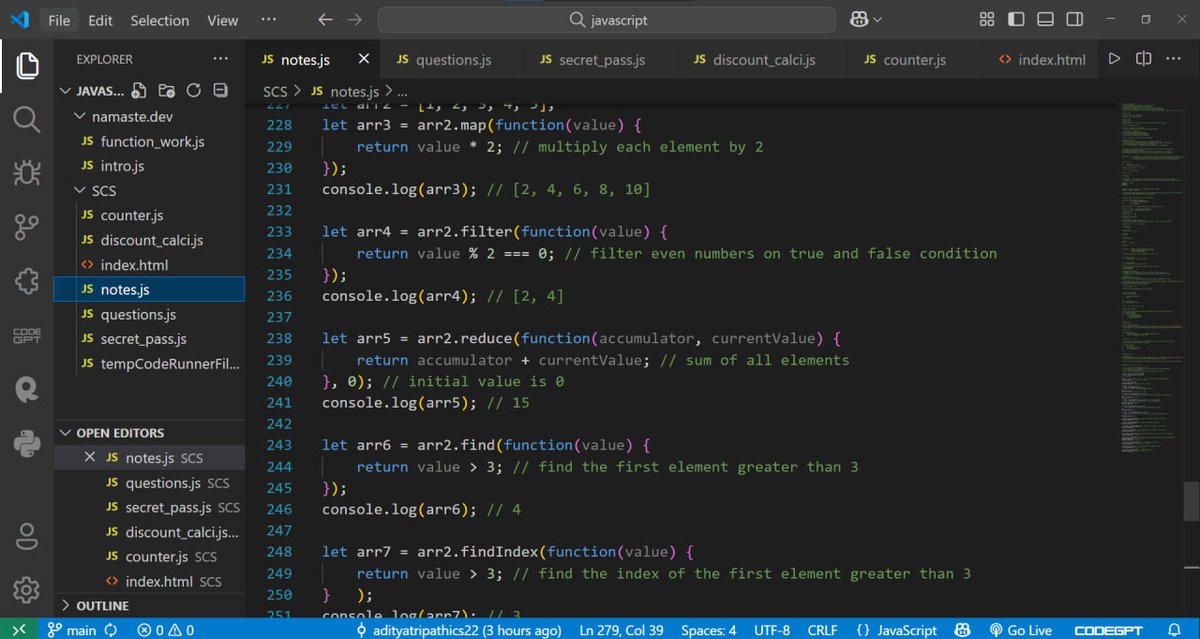Image resolution: width=1200 pixels, height=639 pixels.
Task: Open the Edit menu
Action: point(100,20)
